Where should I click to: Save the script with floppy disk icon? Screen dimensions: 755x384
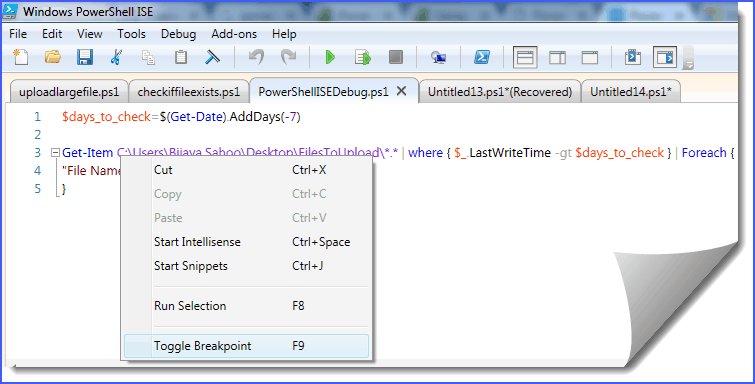(x=85, y=57)
